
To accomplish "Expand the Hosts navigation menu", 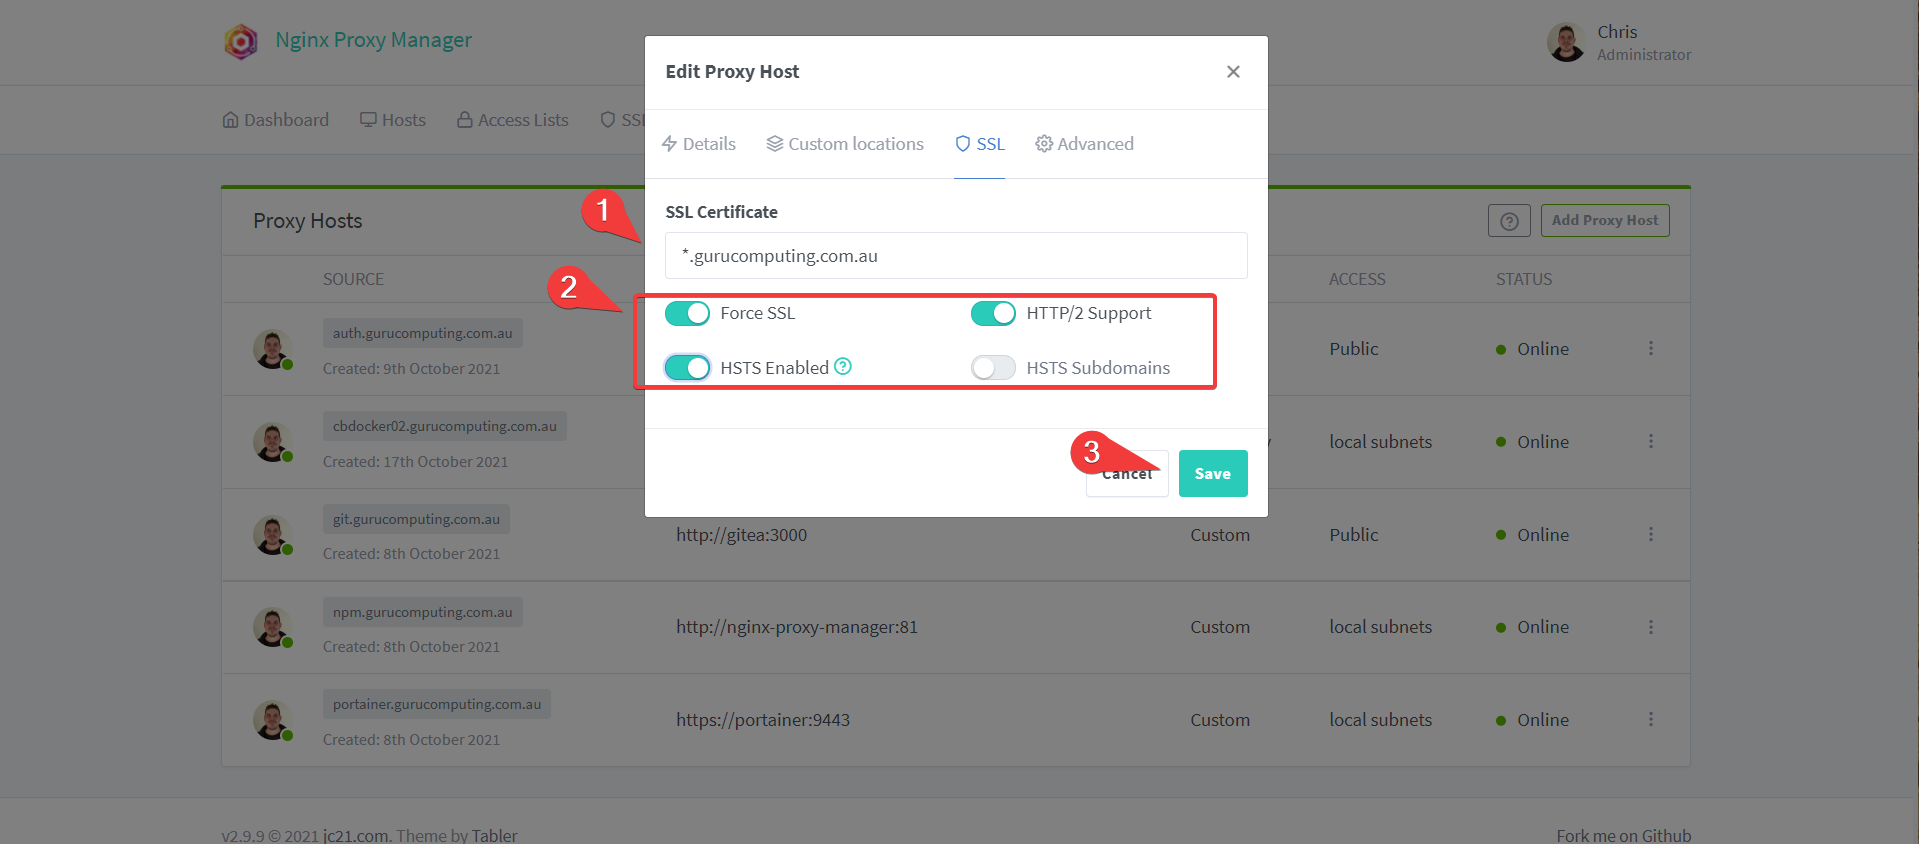I will pyautogui.click(x=393, y=120).
